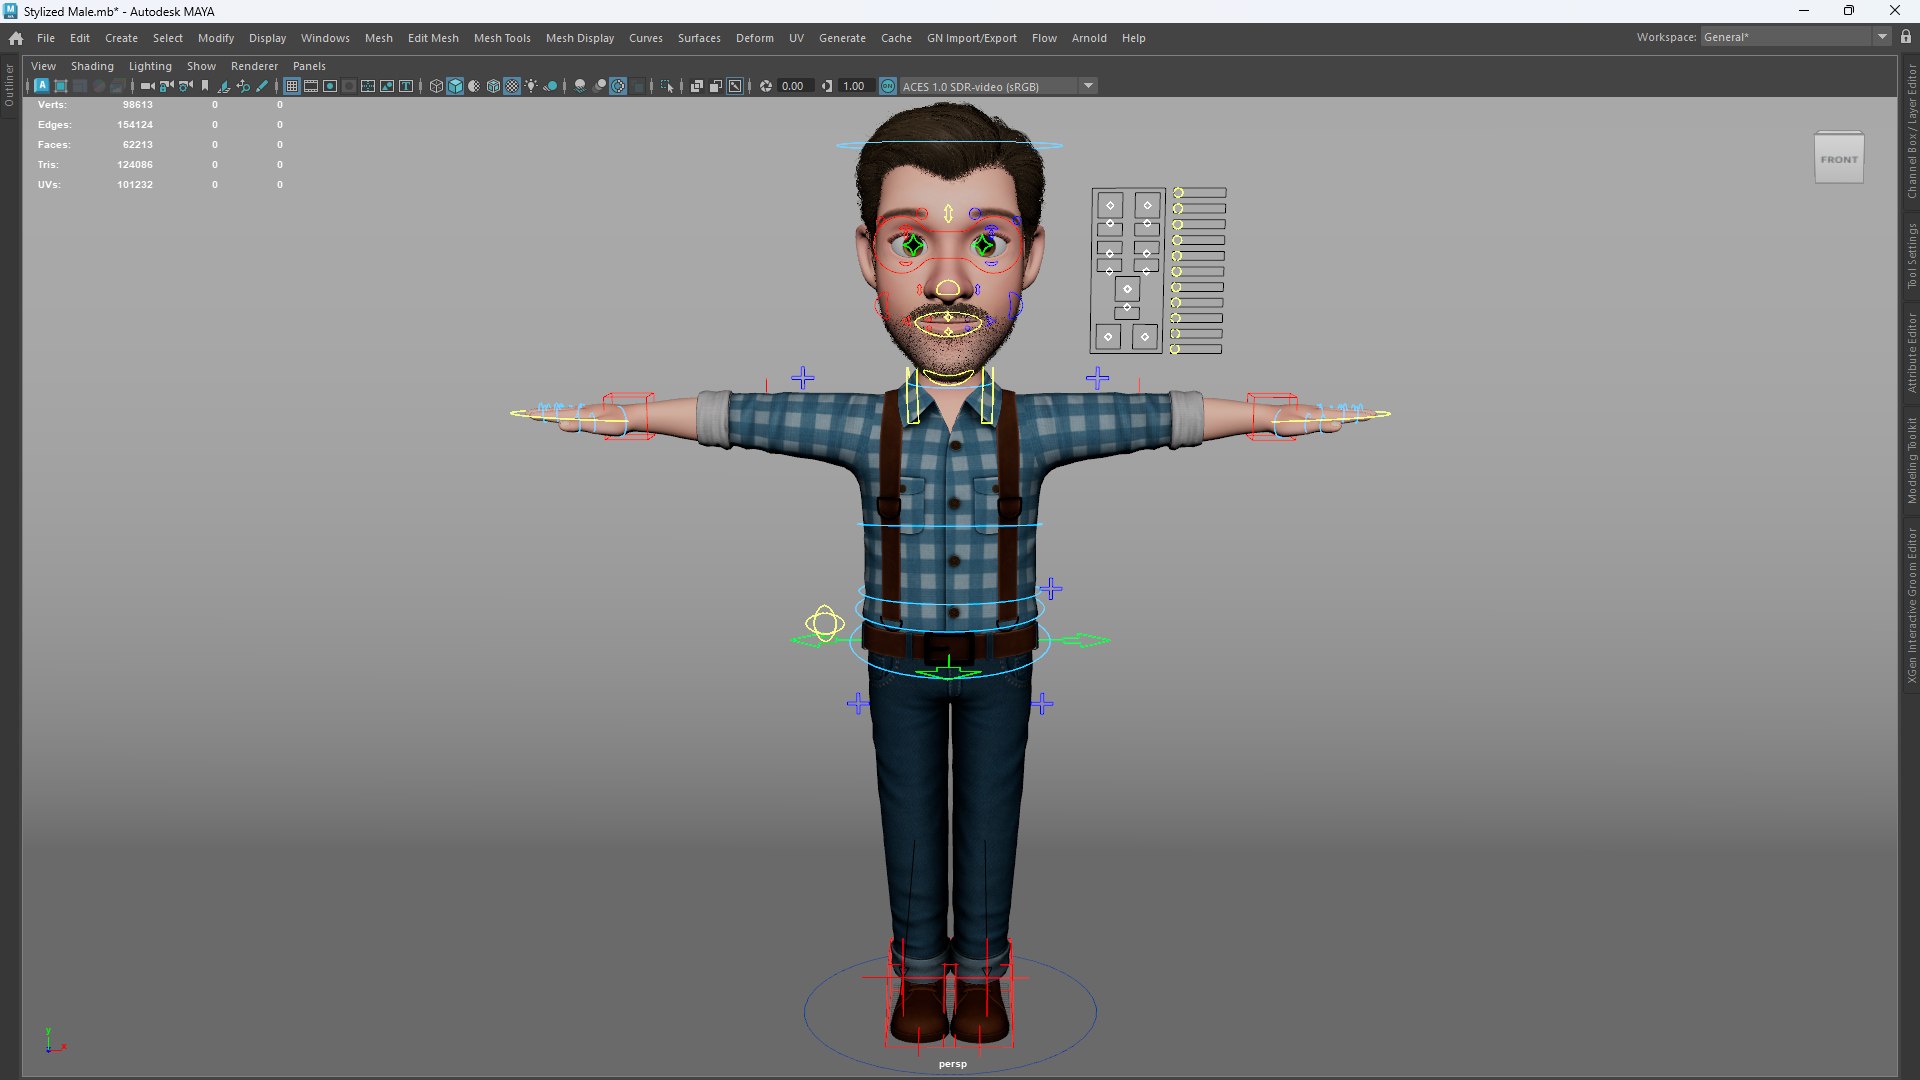Toggle the view transform ON button
The image size is (1920, 1080).
pos(888,86)
